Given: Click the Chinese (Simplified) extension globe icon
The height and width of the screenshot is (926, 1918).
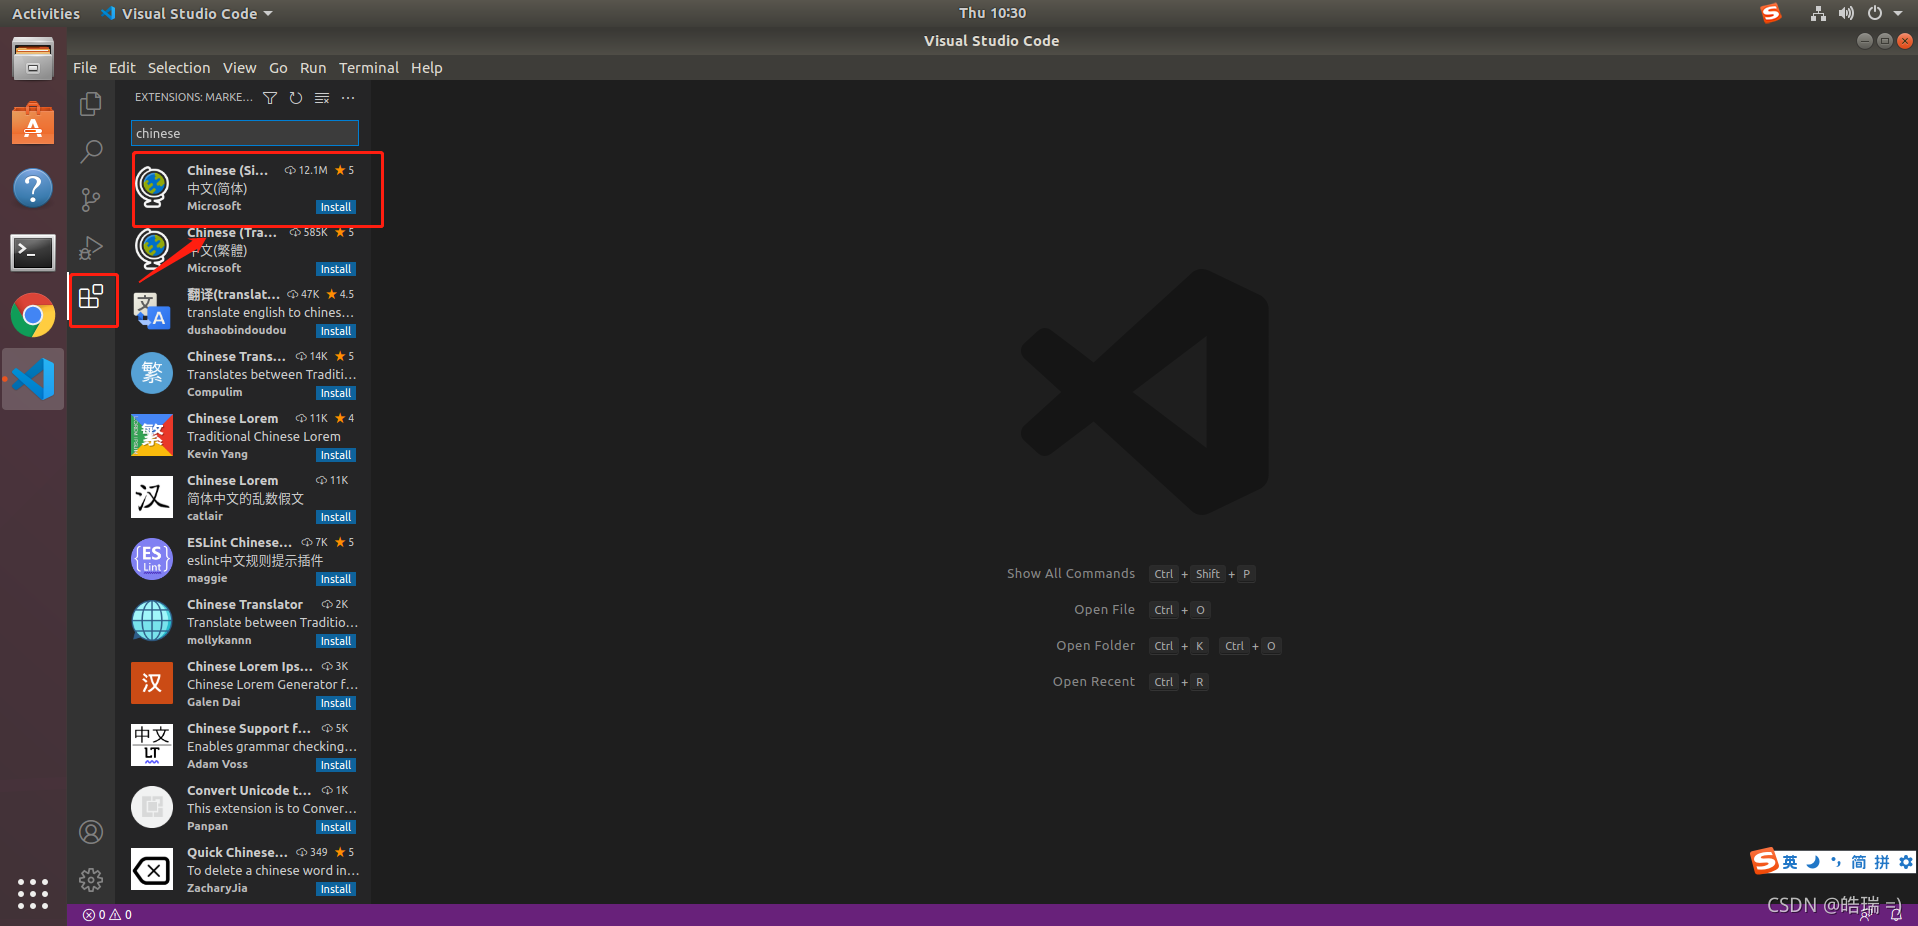Looking at the screenshot, I should click(152, 187).
